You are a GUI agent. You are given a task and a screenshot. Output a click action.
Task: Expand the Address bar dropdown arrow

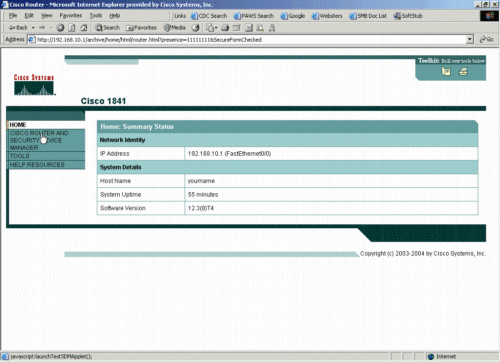pos(470,40)
